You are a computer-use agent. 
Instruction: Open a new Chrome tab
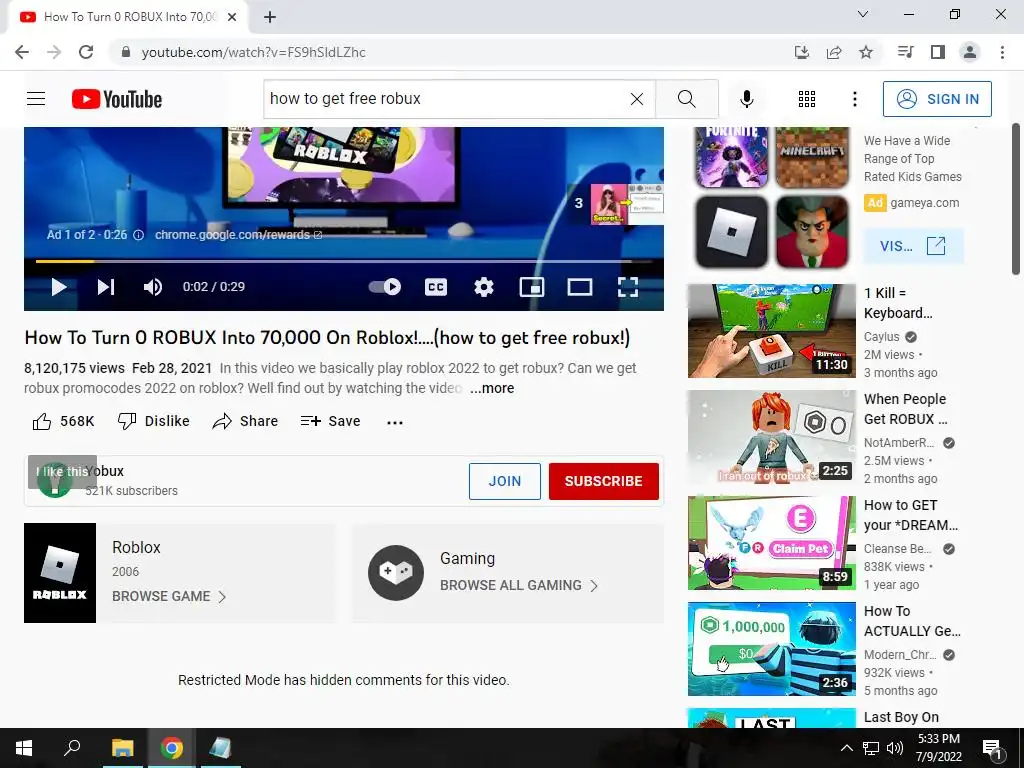(x=270, y=17)
